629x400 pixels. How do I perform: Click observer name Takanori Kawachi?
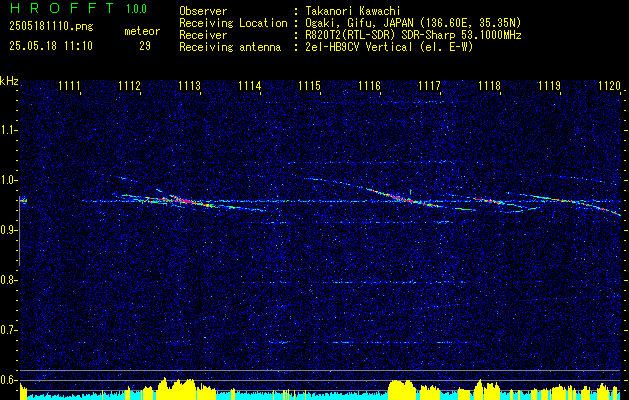pos(353,11)
